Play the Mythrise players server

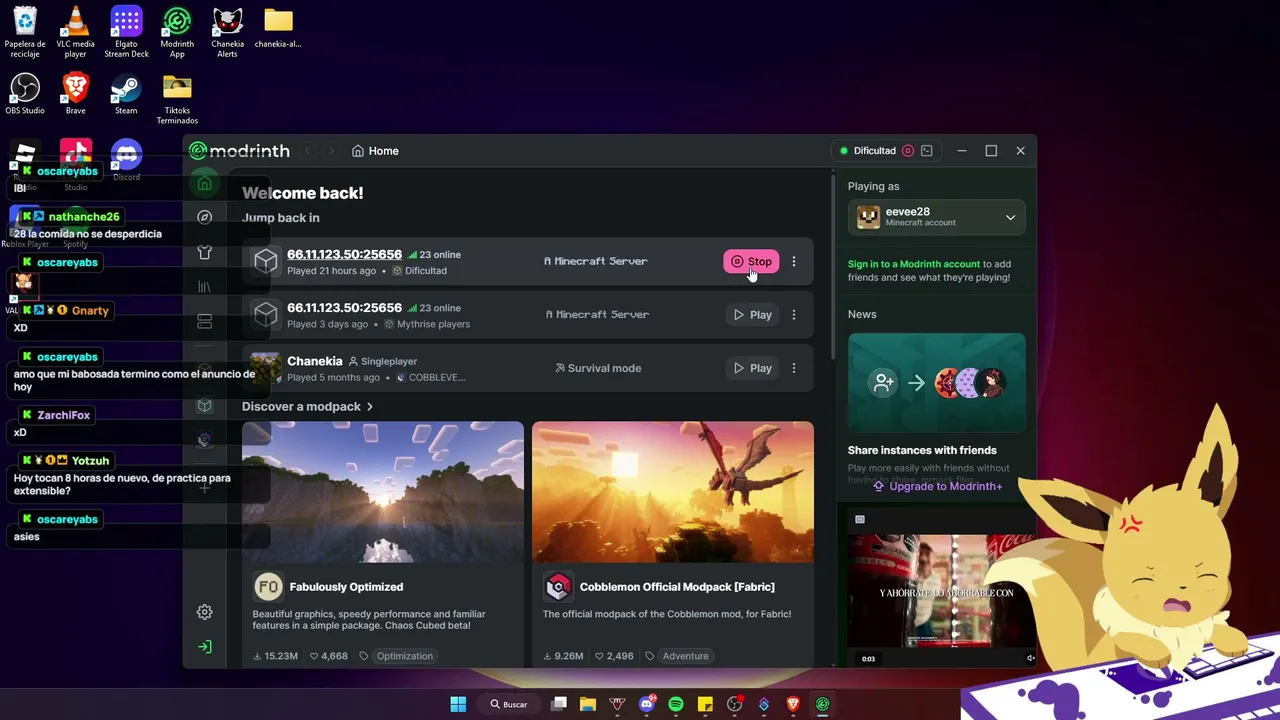pyautogui.click(x=752, y=315)
